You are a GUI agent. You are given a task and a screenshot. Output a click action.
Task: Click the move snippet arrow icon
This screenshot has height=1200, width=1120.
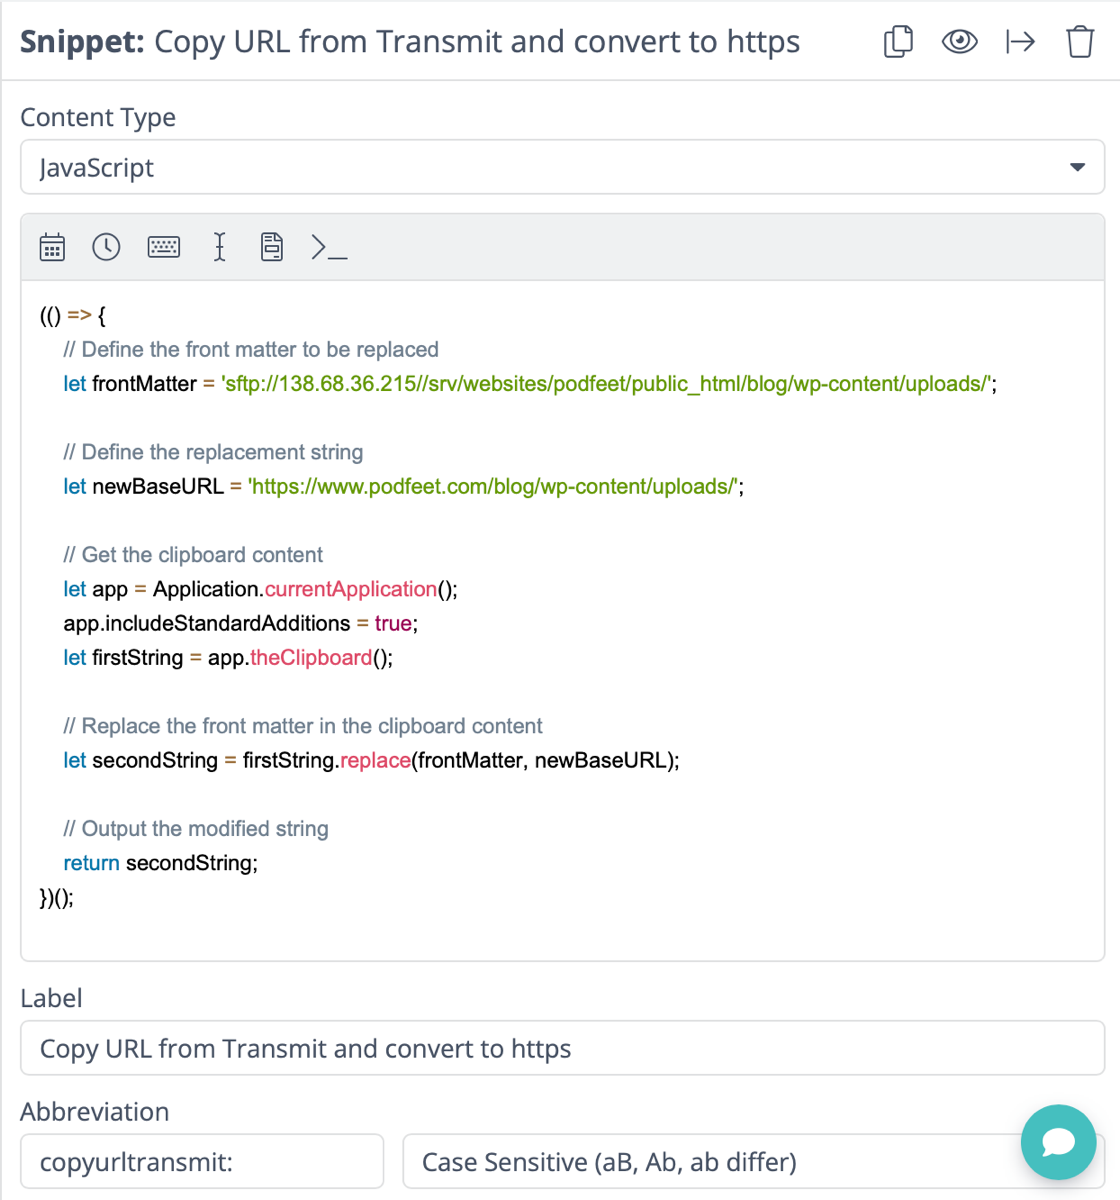pos(1020,42)
